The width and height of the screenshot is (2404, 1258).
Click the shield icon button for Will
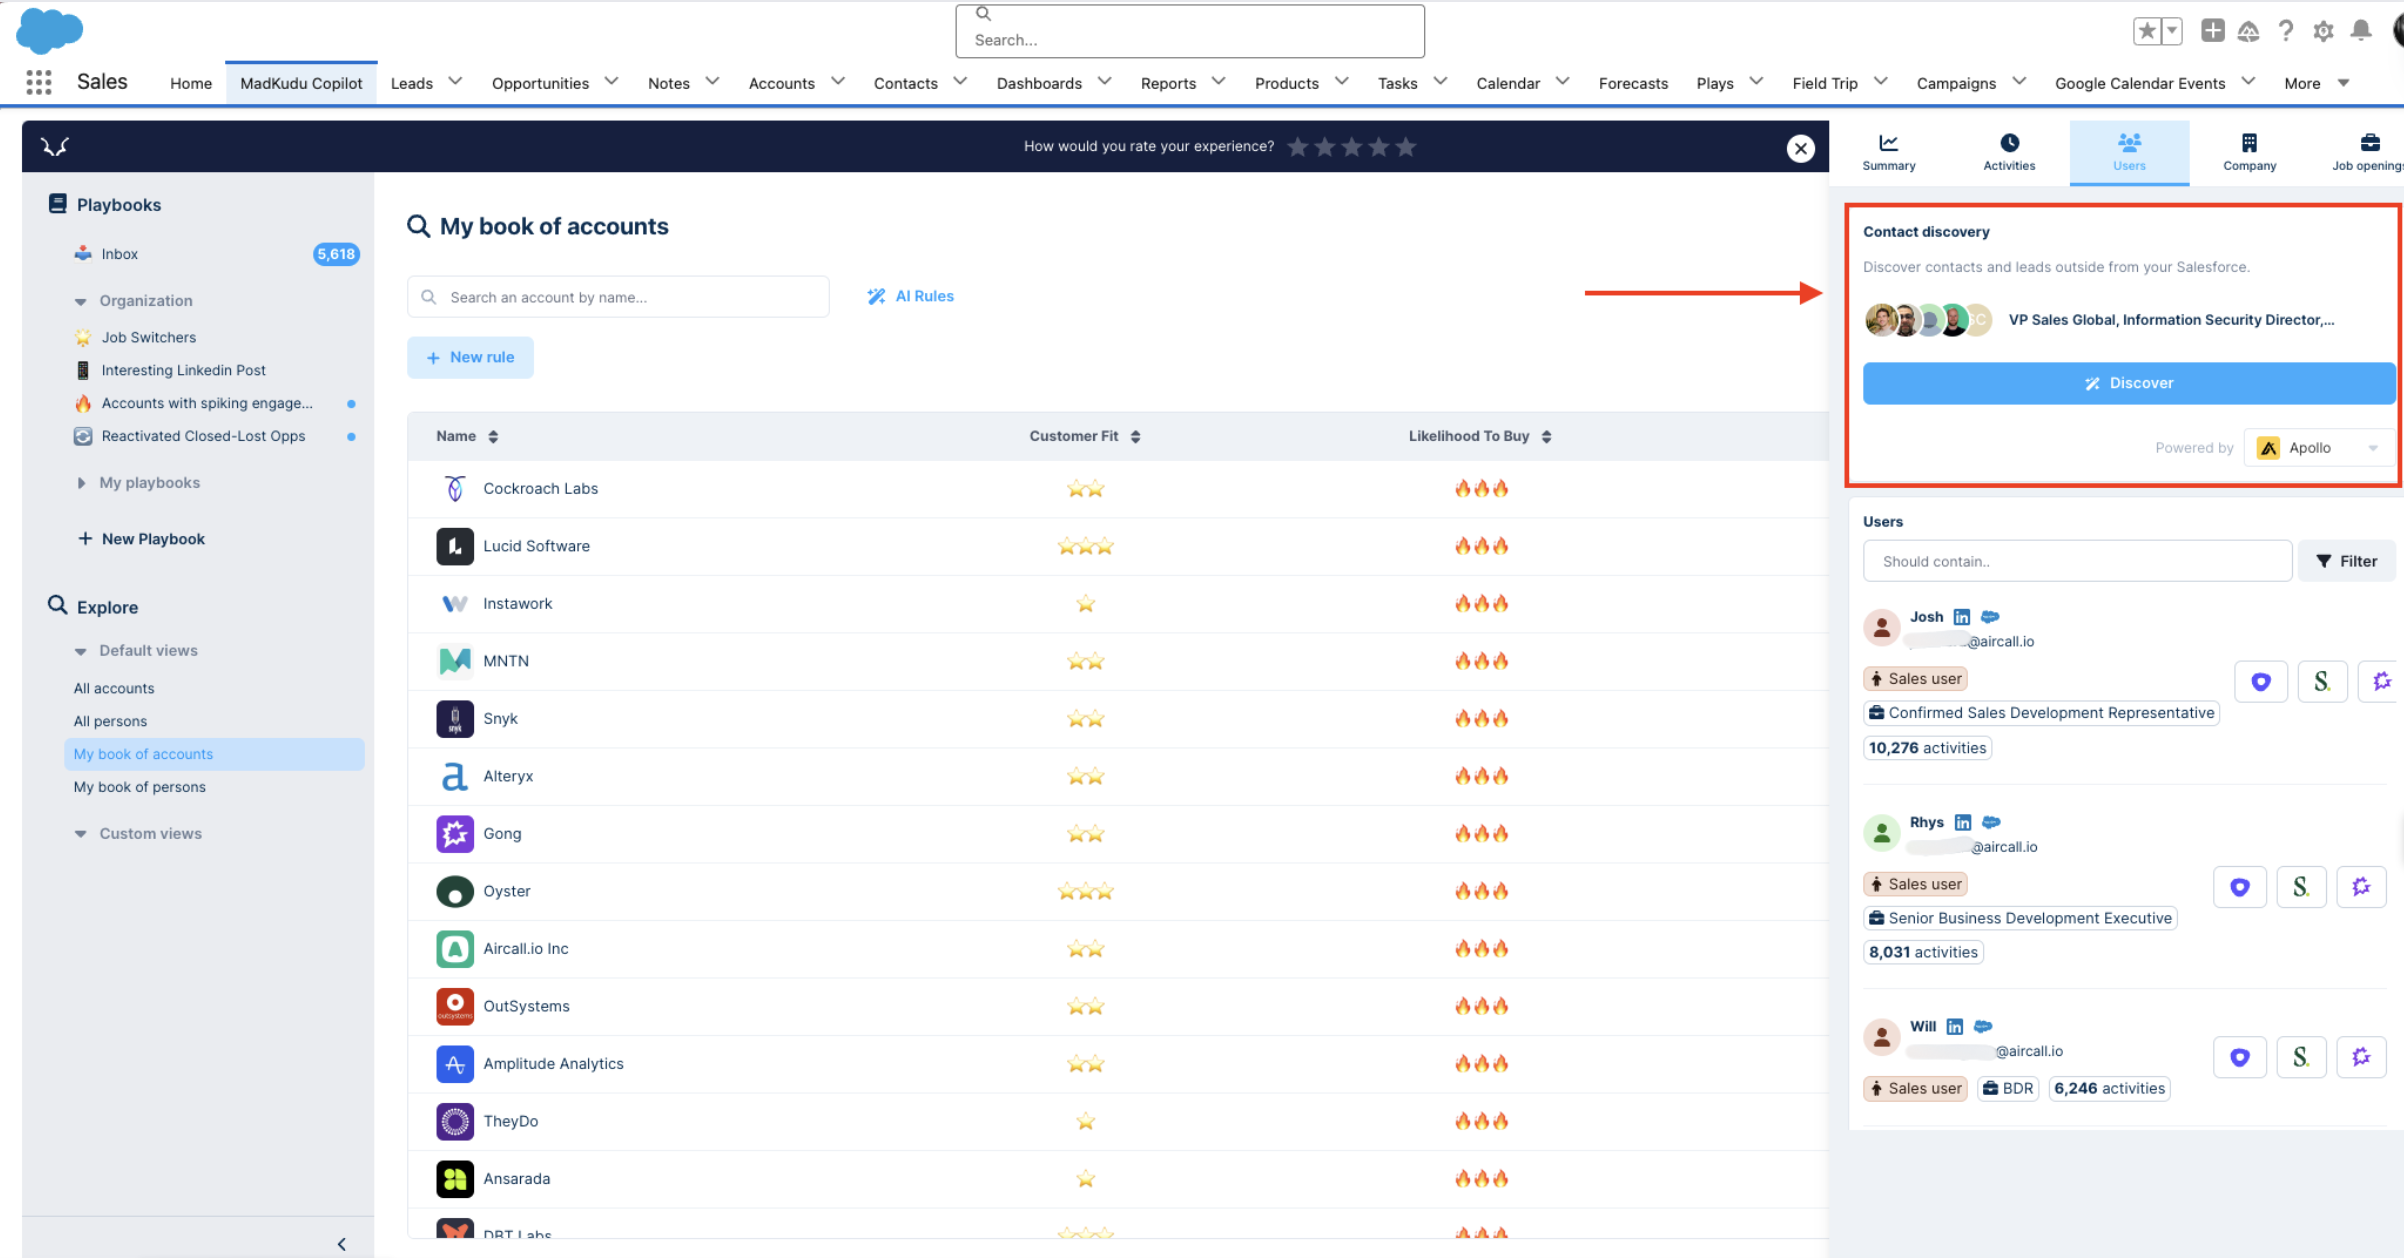click(2239, 1057)
